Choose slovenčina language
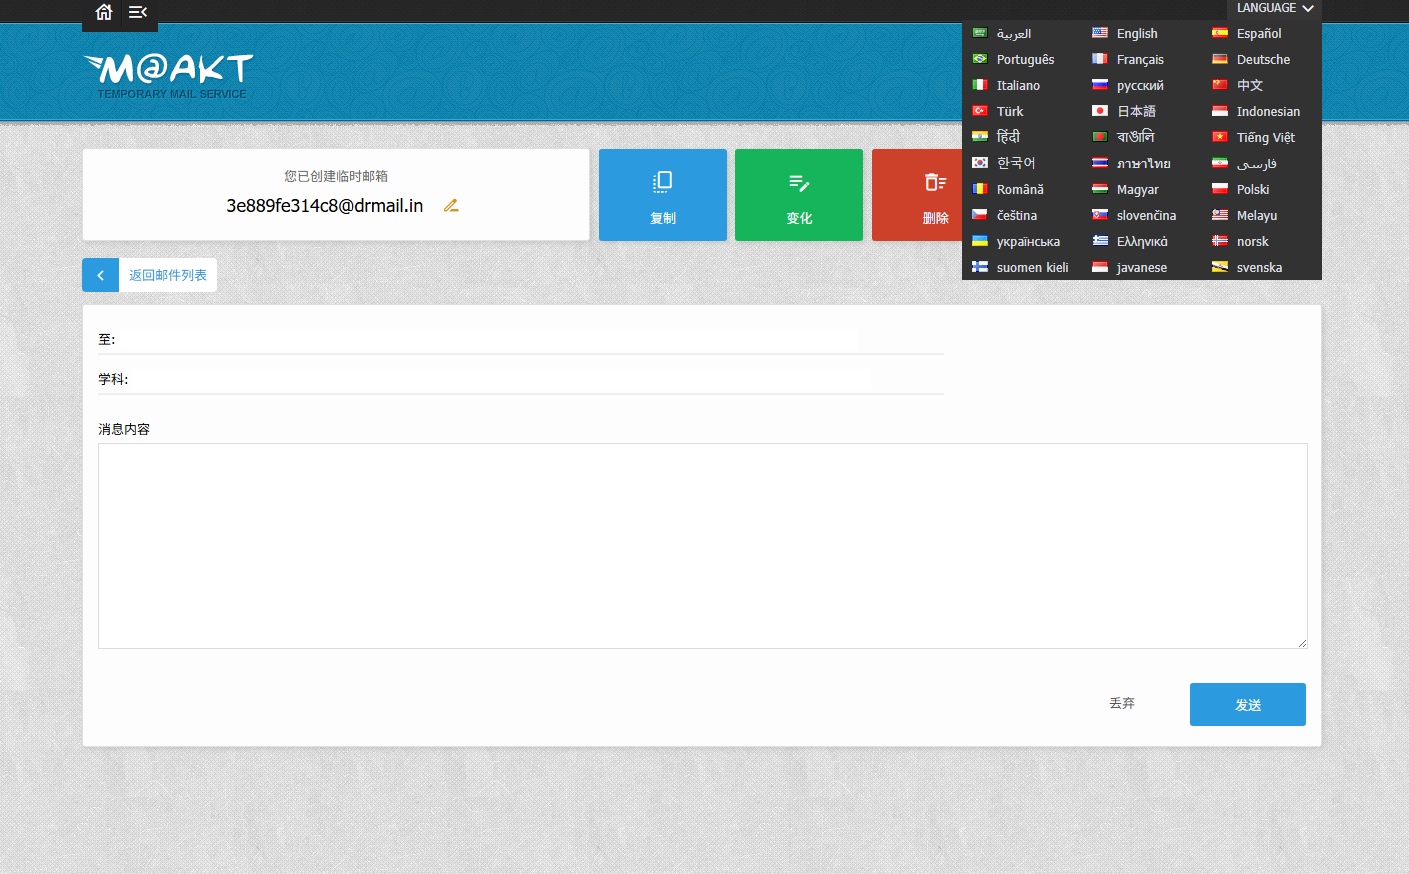The height and width of the screenshot is (874, 1409). click(x=1134, y=216)
